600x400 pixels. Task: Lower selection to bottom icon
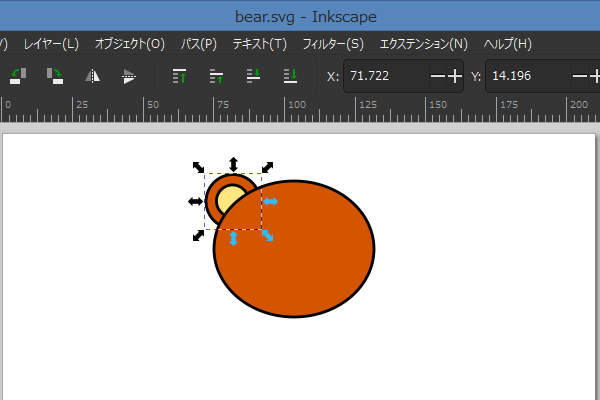(290, 76)
